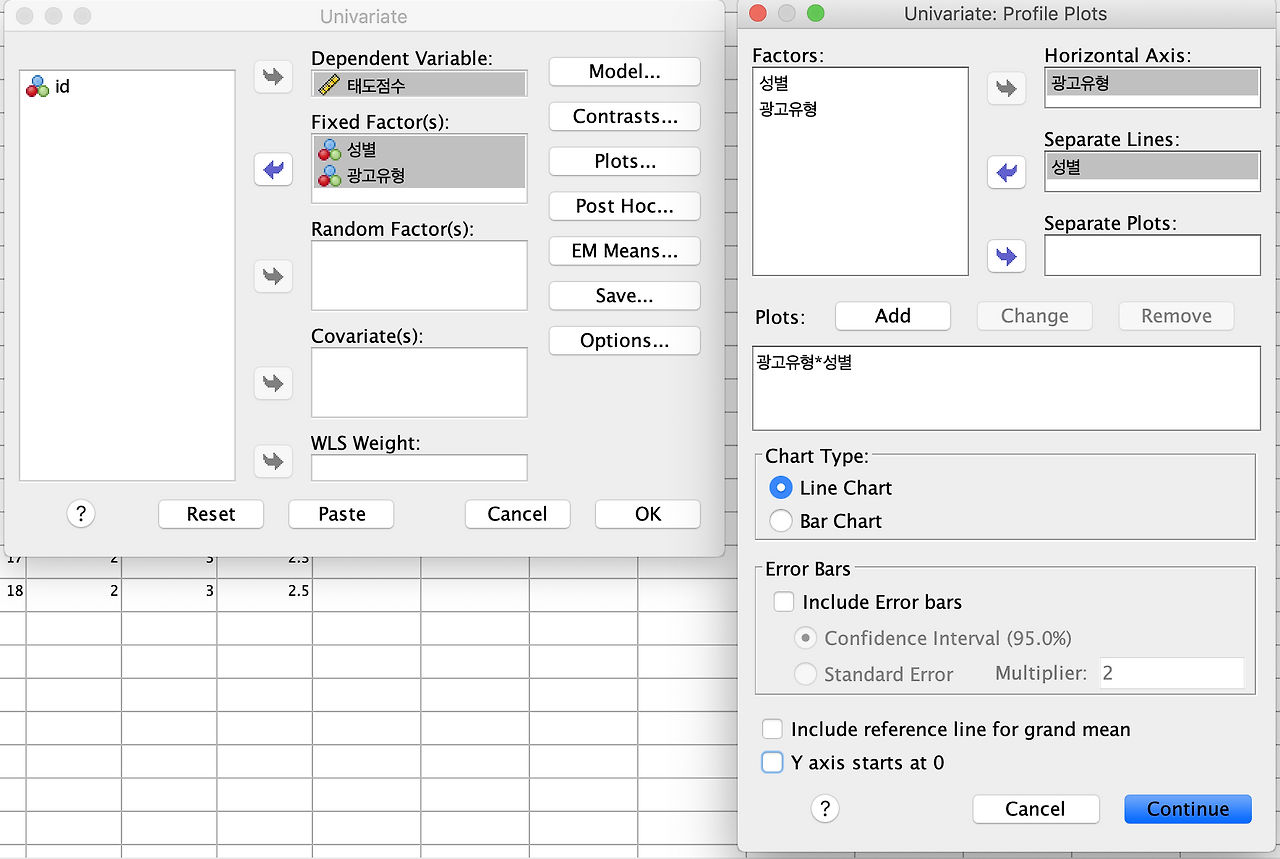Click Reset in Univariate dialog
This screenshot has width=1280, height=859.
[211, 514]
